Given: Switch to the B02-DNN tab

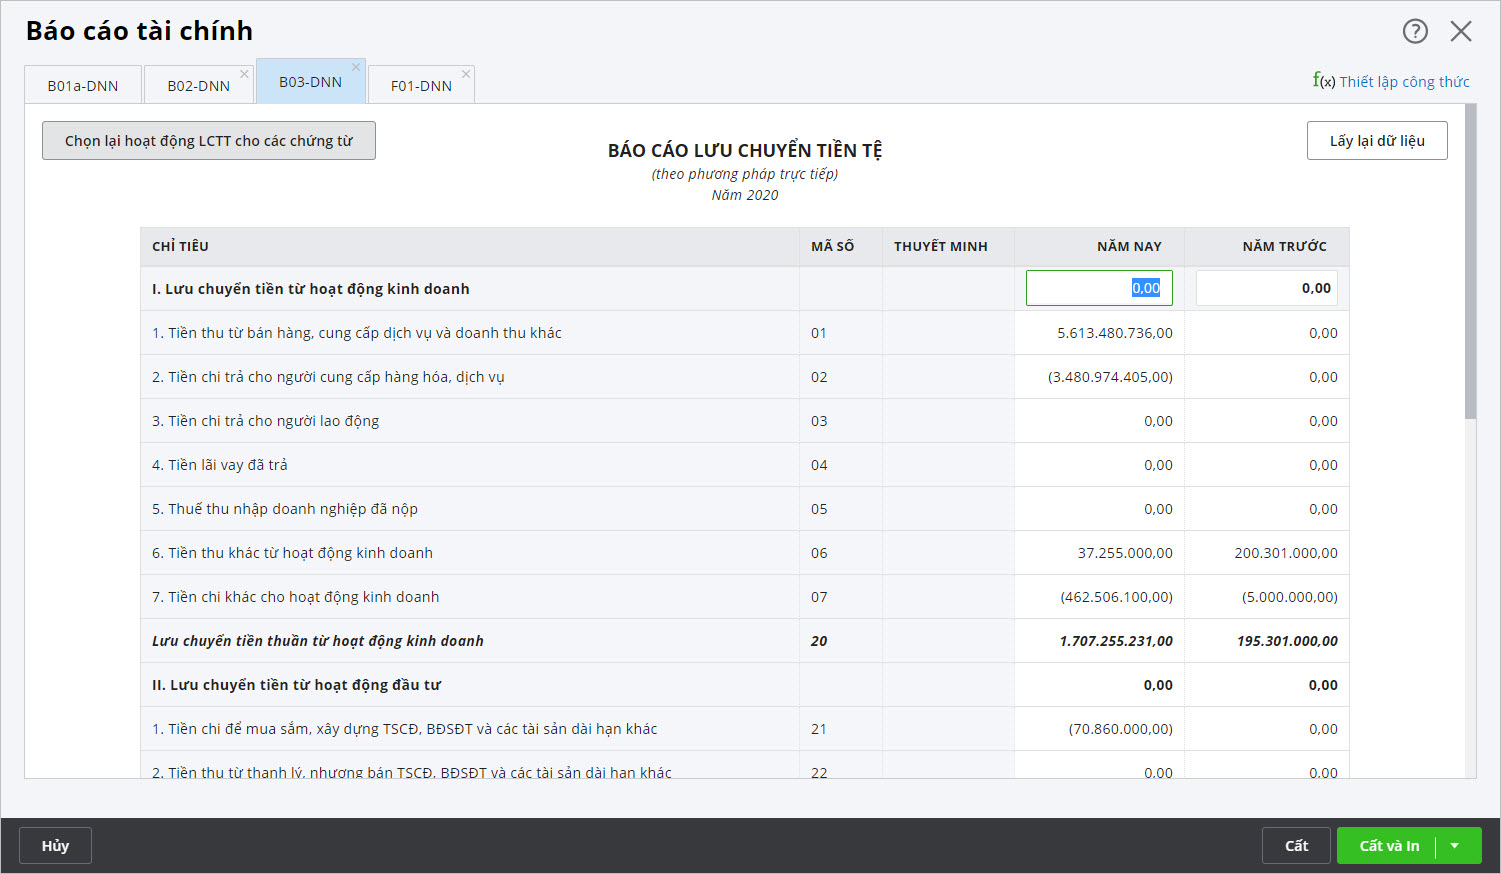Looking at the screenshot, I should coord(198,86).
